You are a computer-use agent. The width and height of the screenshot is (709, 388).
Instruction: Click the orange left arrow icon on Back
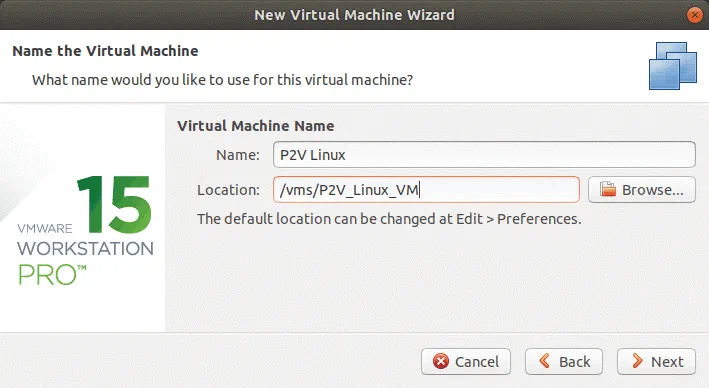click(544, 361)
